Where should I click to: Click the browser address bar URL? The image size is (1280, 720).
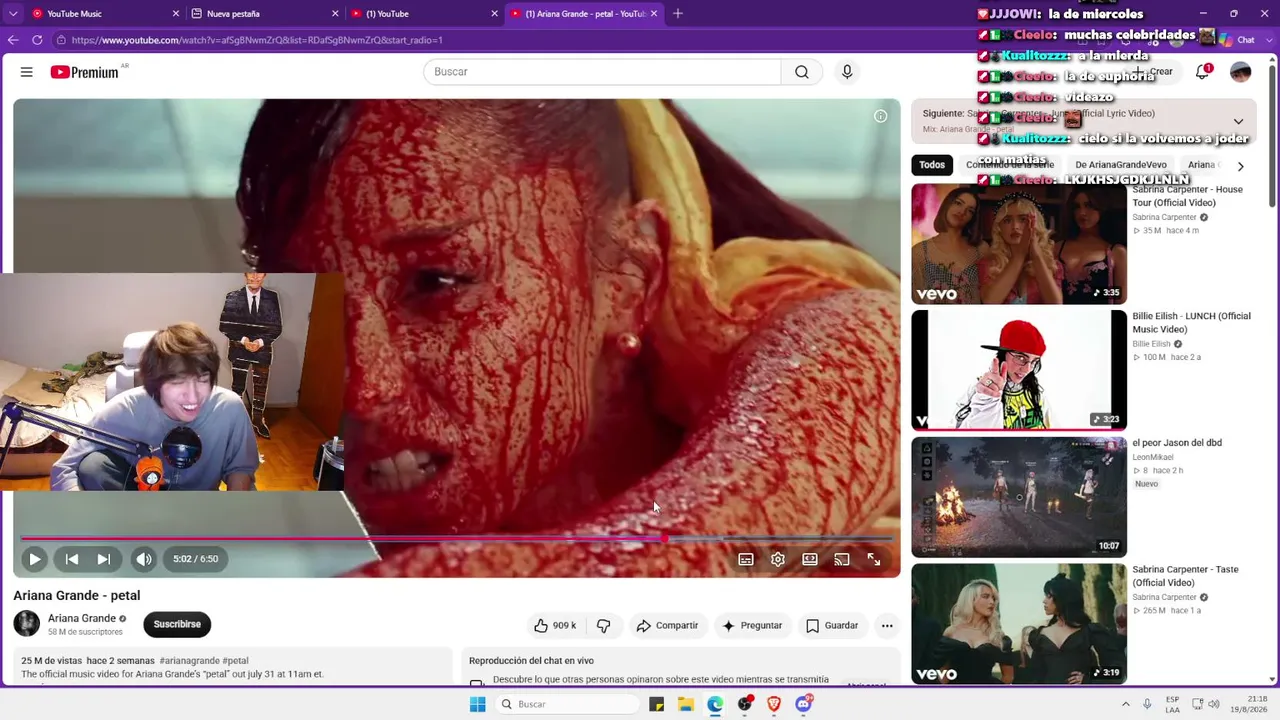point(257,40)
